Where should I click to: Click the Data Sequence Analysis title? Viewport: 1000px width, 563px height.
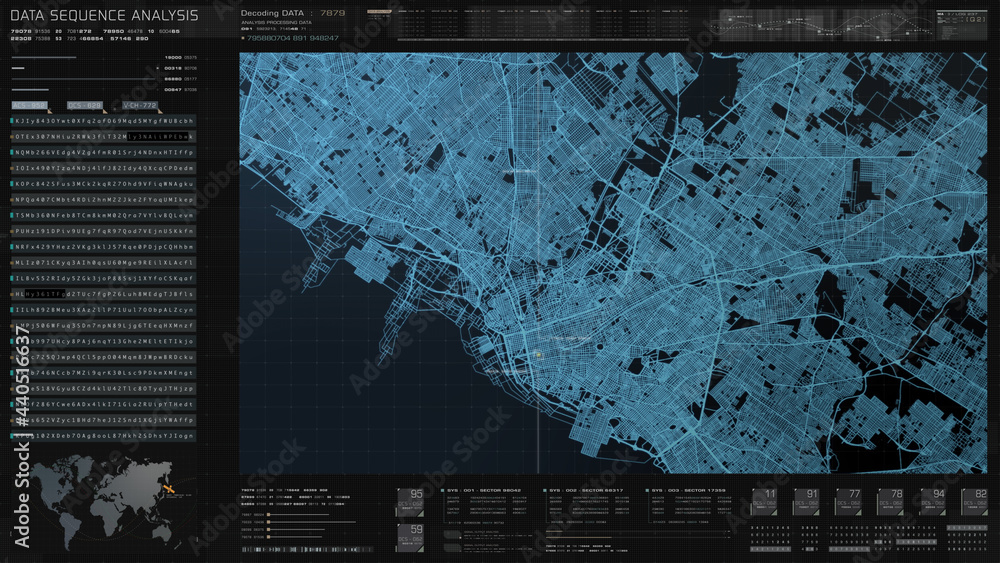(x=105, y=15)
